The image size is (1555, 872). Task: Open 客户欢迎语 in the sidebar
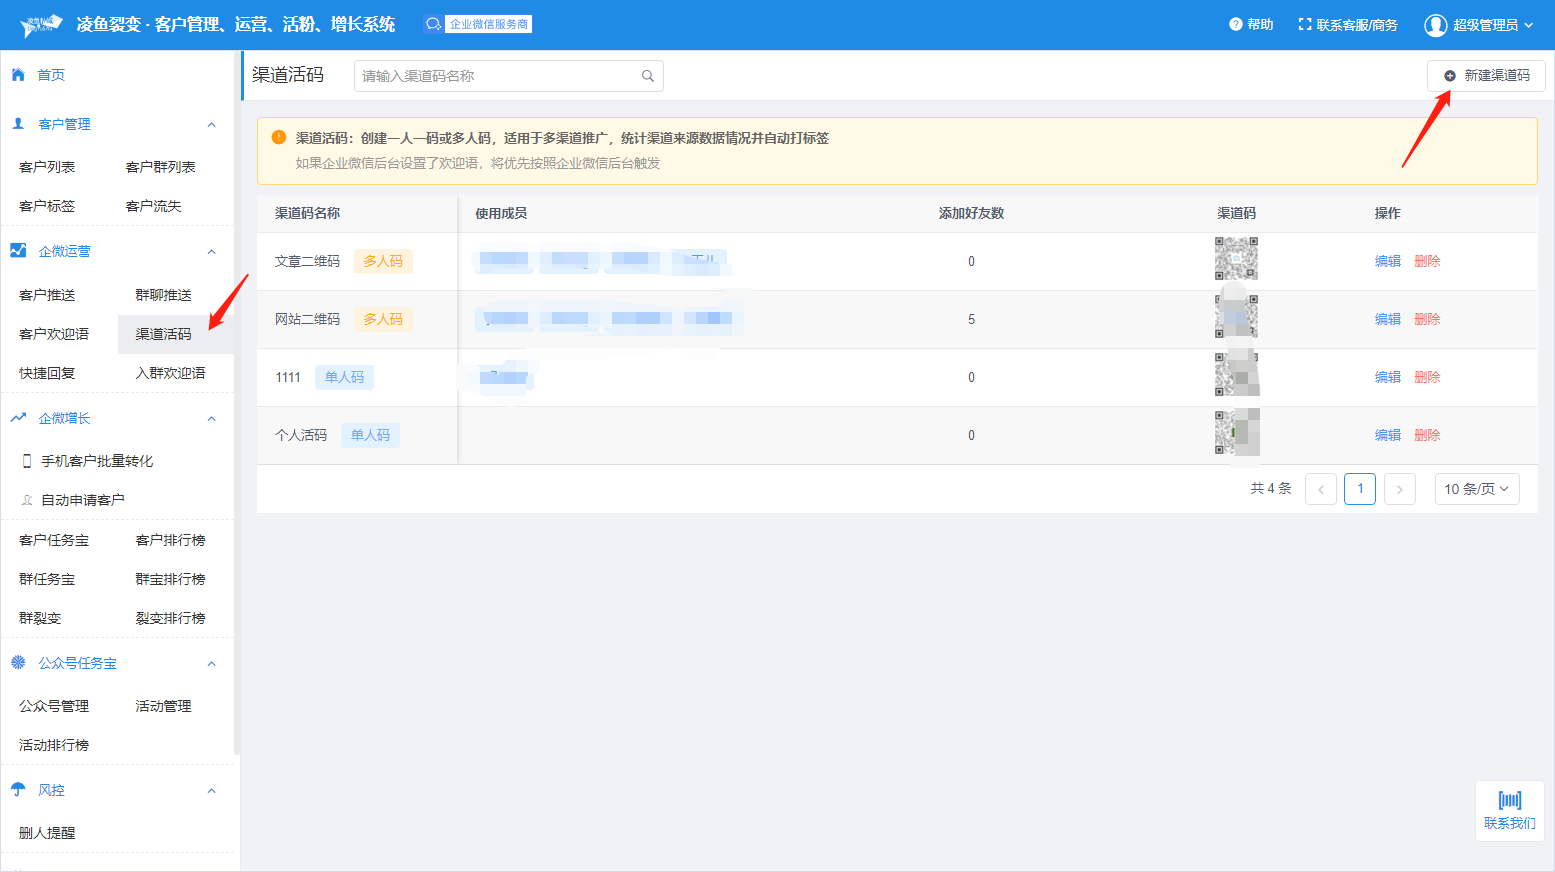[x=54, y=334]
